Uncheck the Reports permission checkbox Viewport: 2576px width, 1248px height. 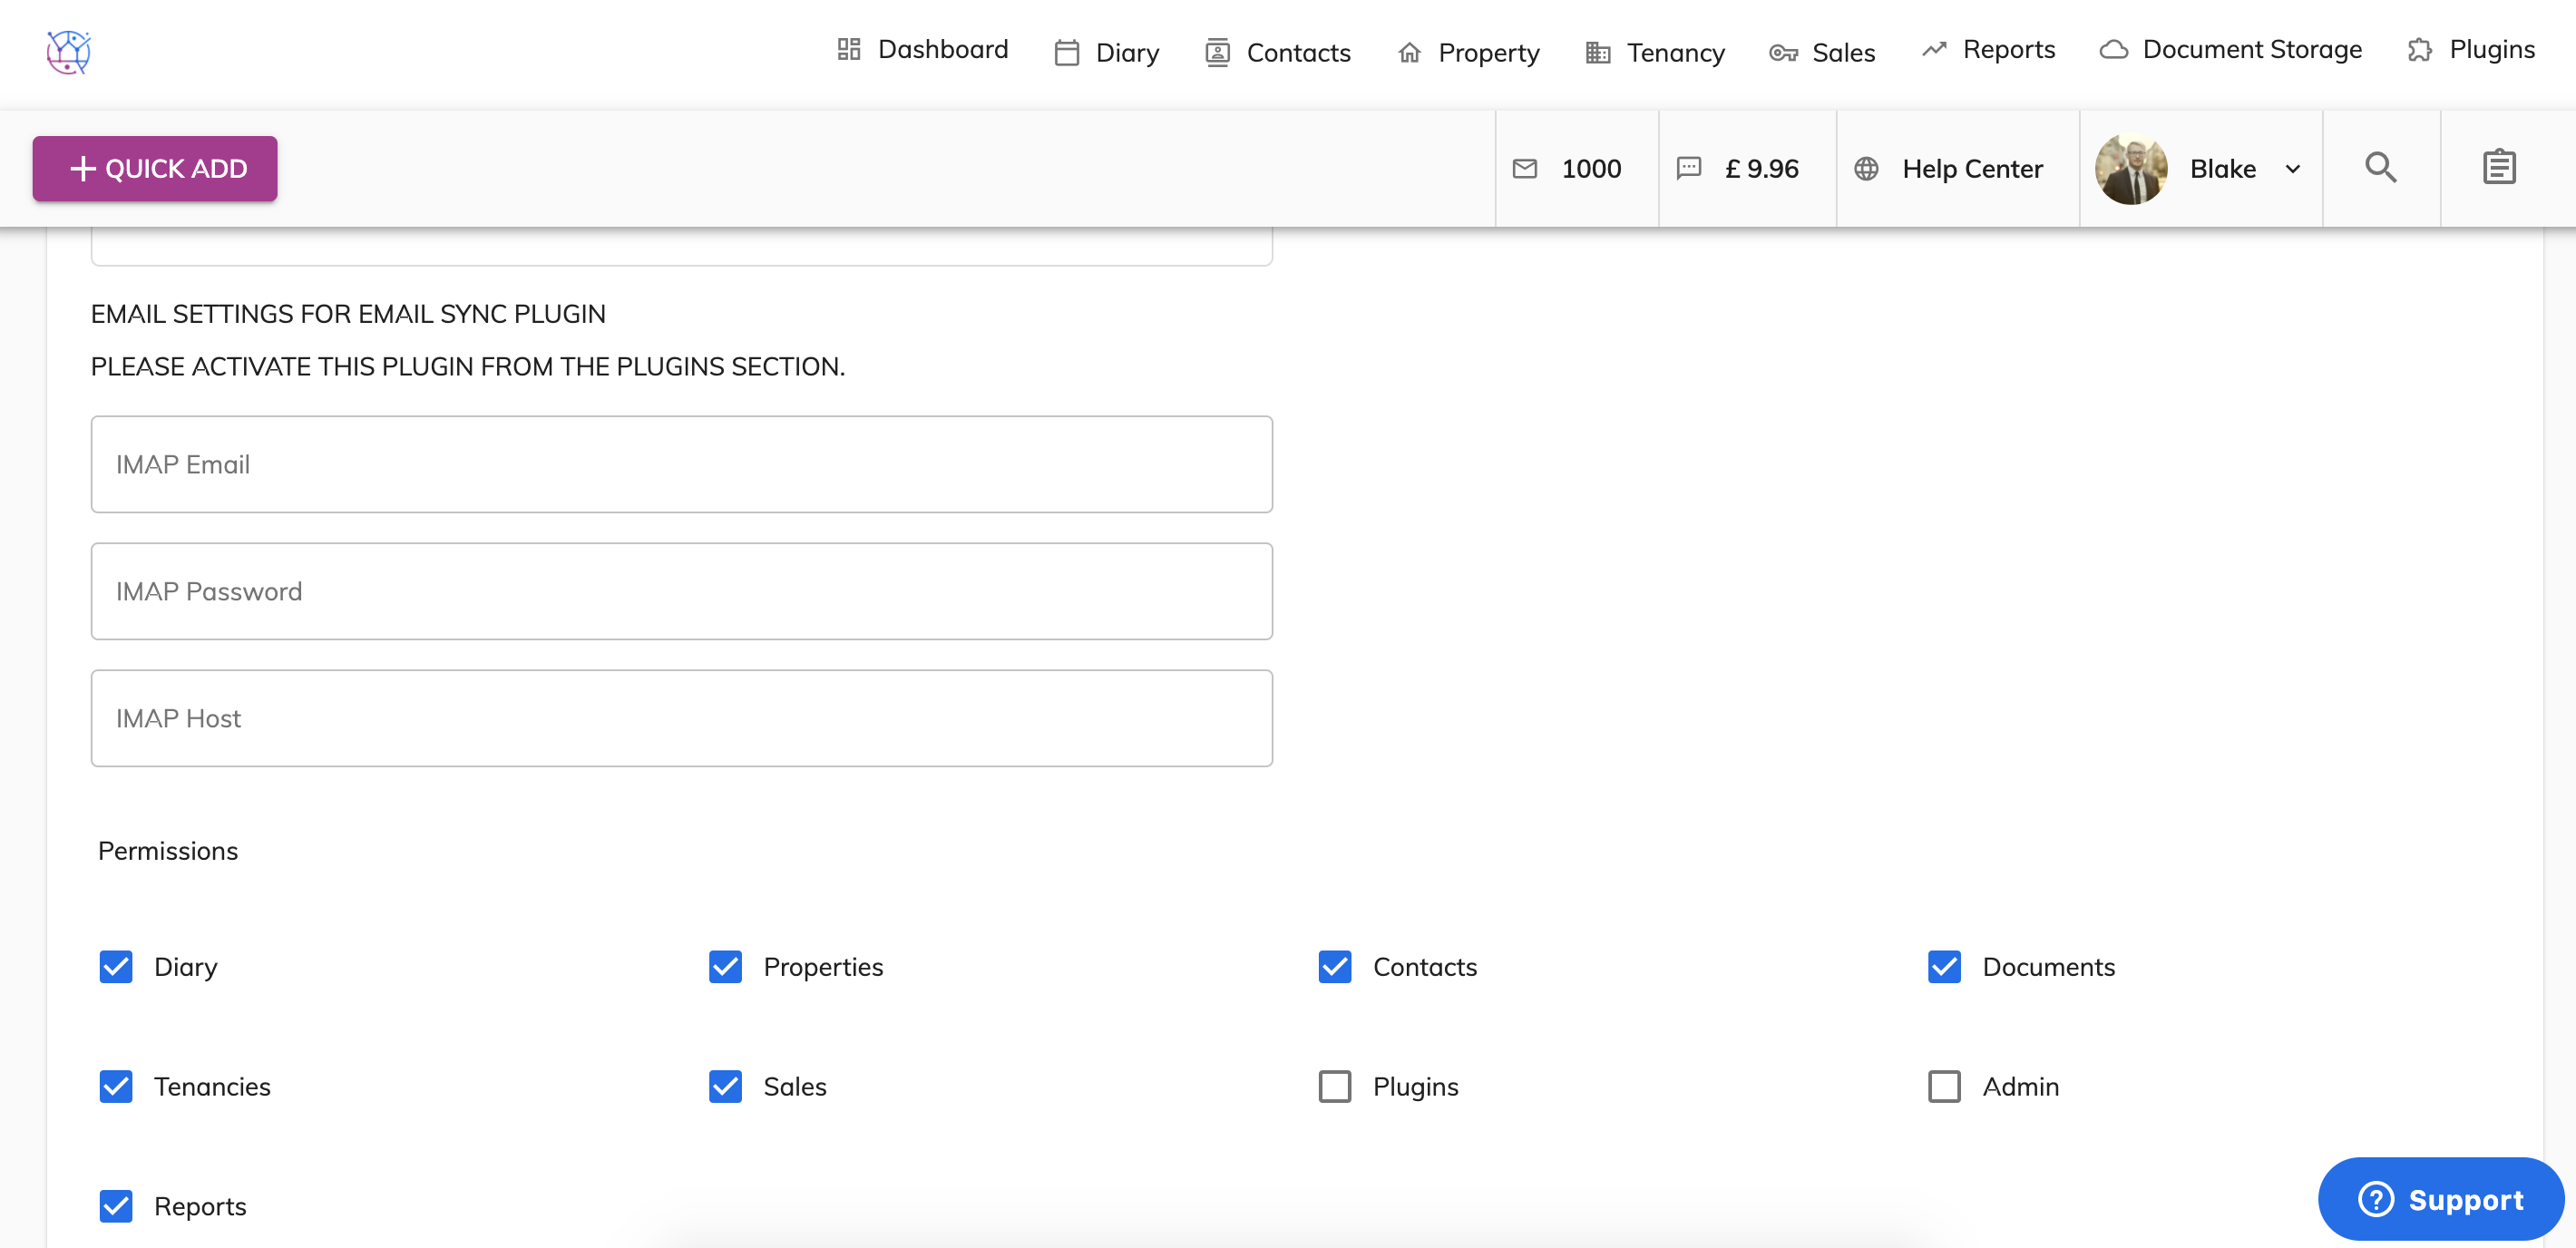(116, 1206)
